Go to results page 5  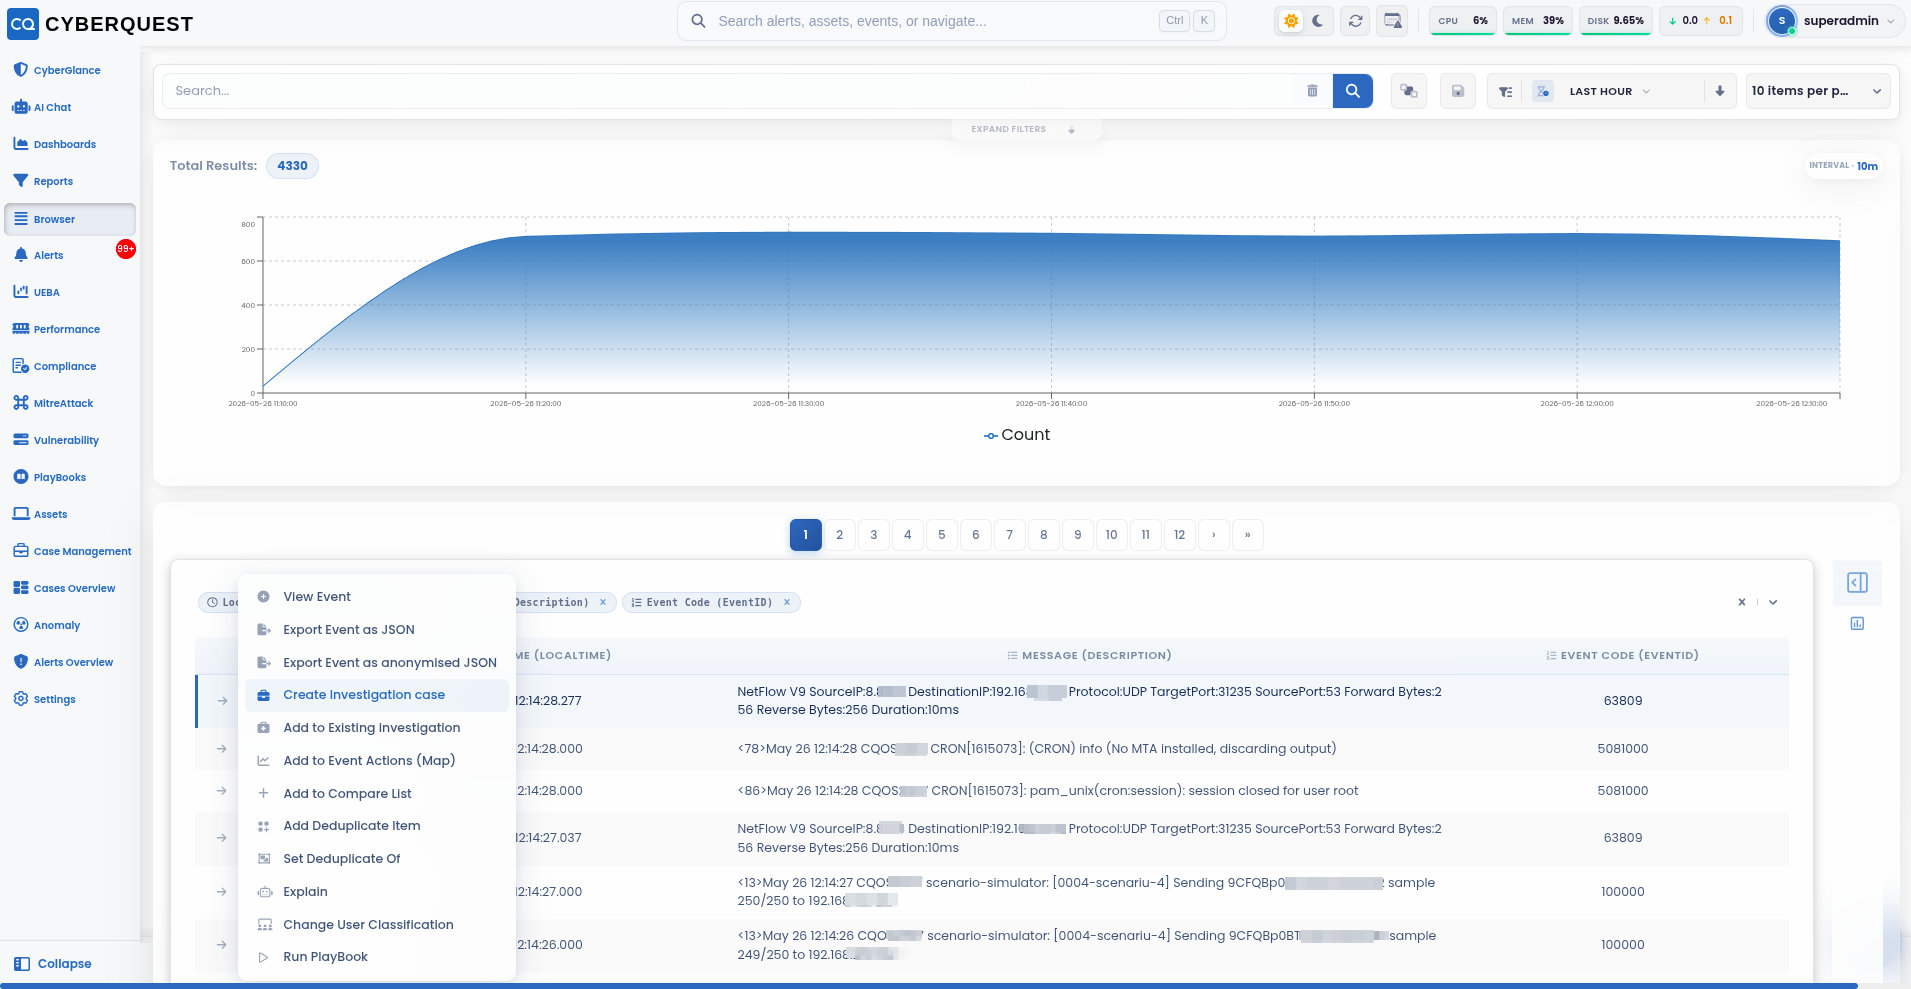tap(941, 535)
